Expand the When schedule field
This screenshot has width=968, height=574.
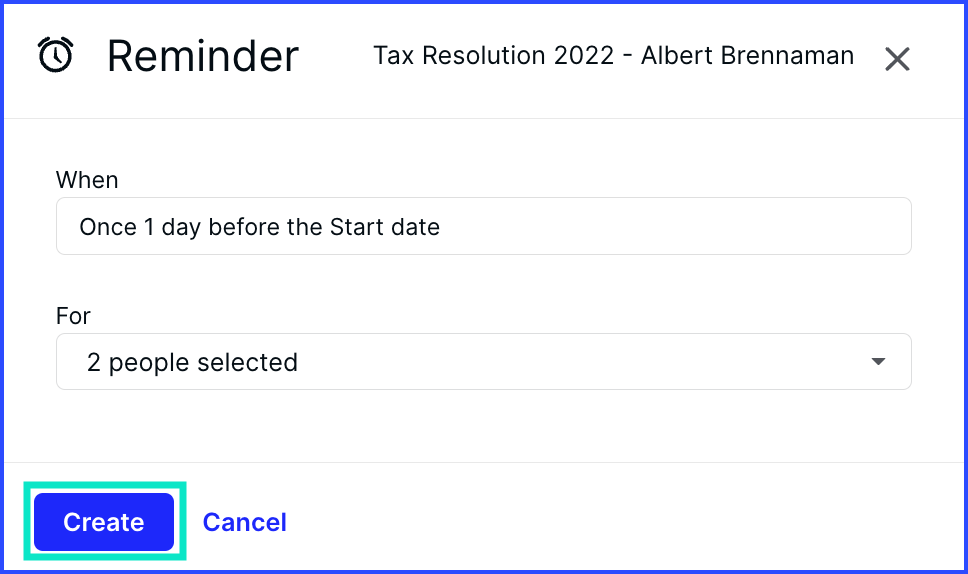[483, 226]
